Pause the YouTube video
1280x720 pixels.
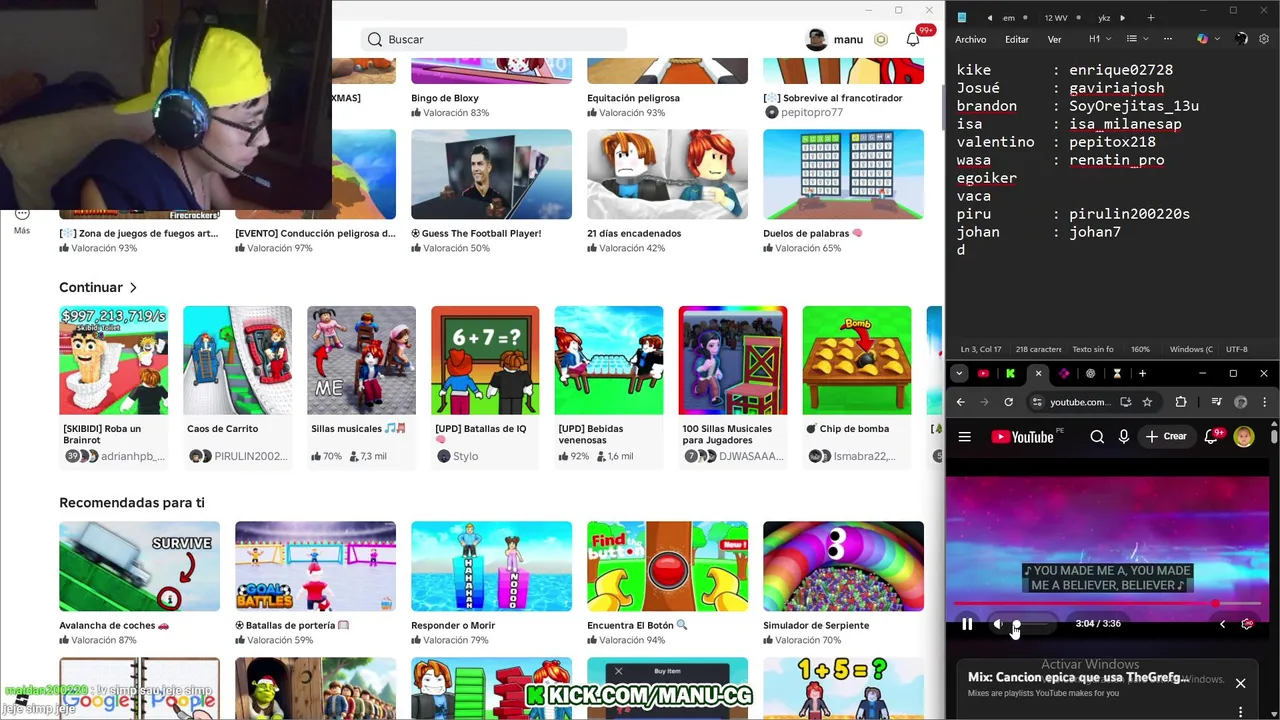coord(967,624)
